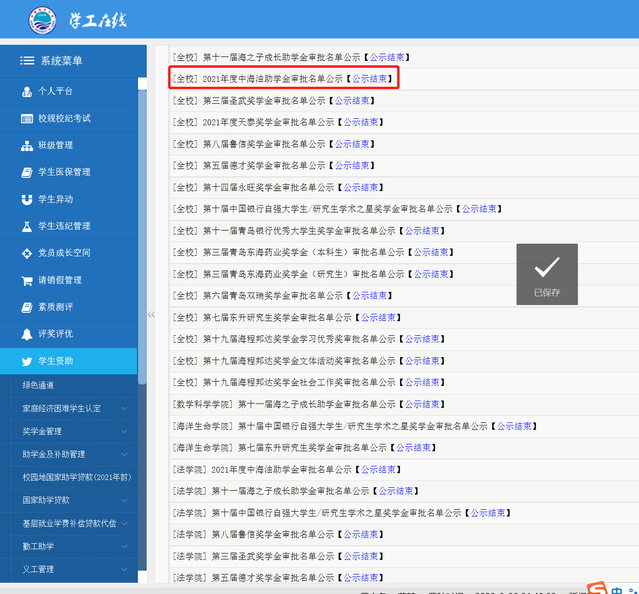Click the 请销假管理 cart icon

27,280
